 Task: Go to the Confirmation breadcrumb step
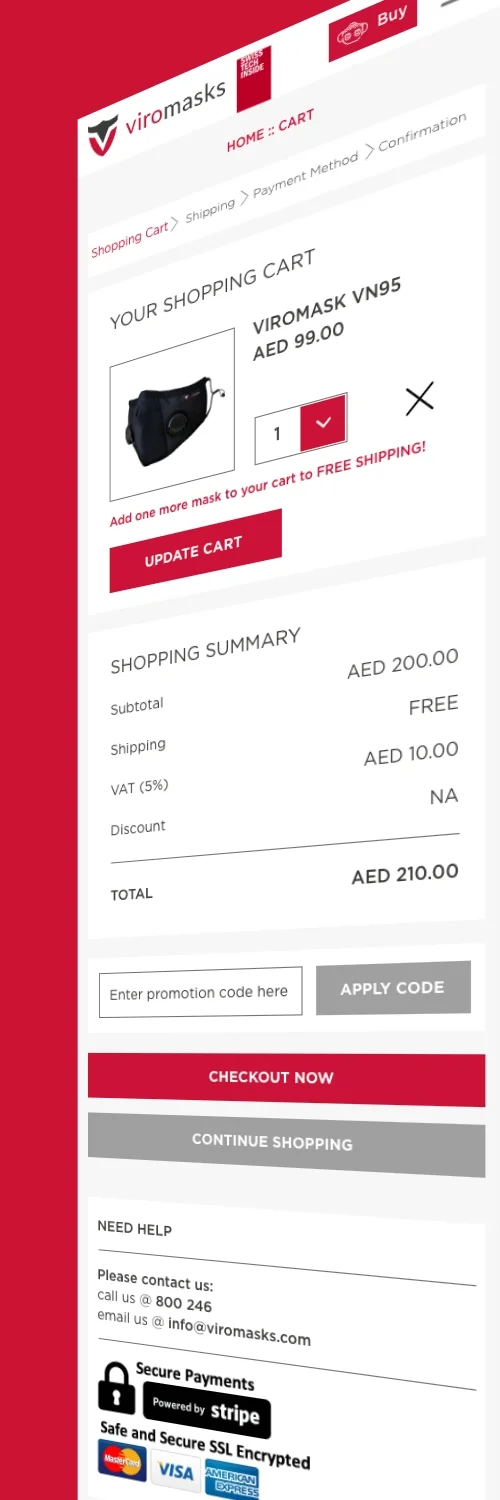click(422, 133)
